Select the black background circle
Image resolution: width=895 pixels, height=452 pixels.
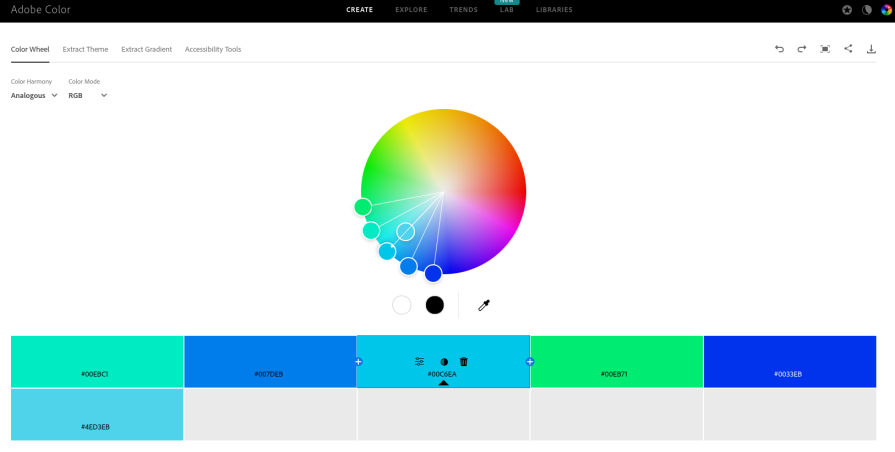(x=434, y=305)
